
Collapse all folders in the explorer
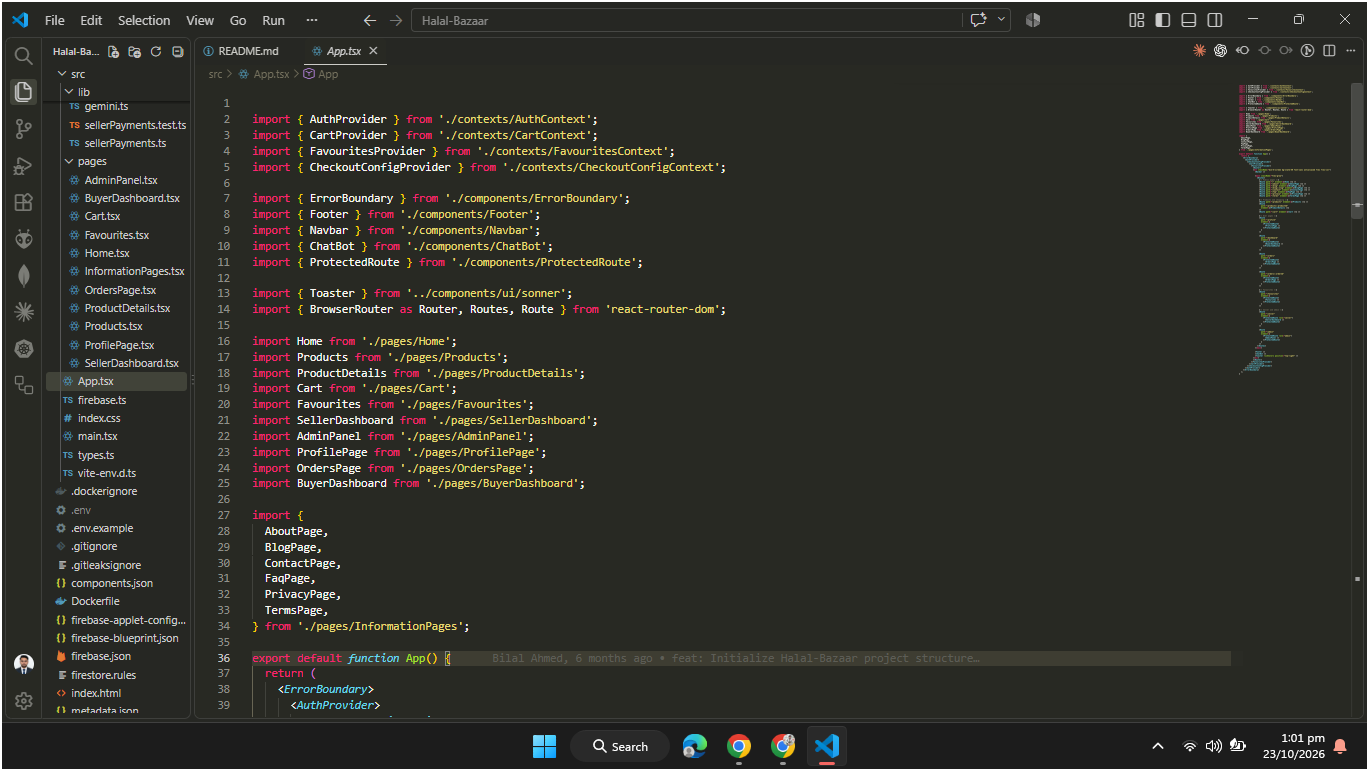[178, 51]
